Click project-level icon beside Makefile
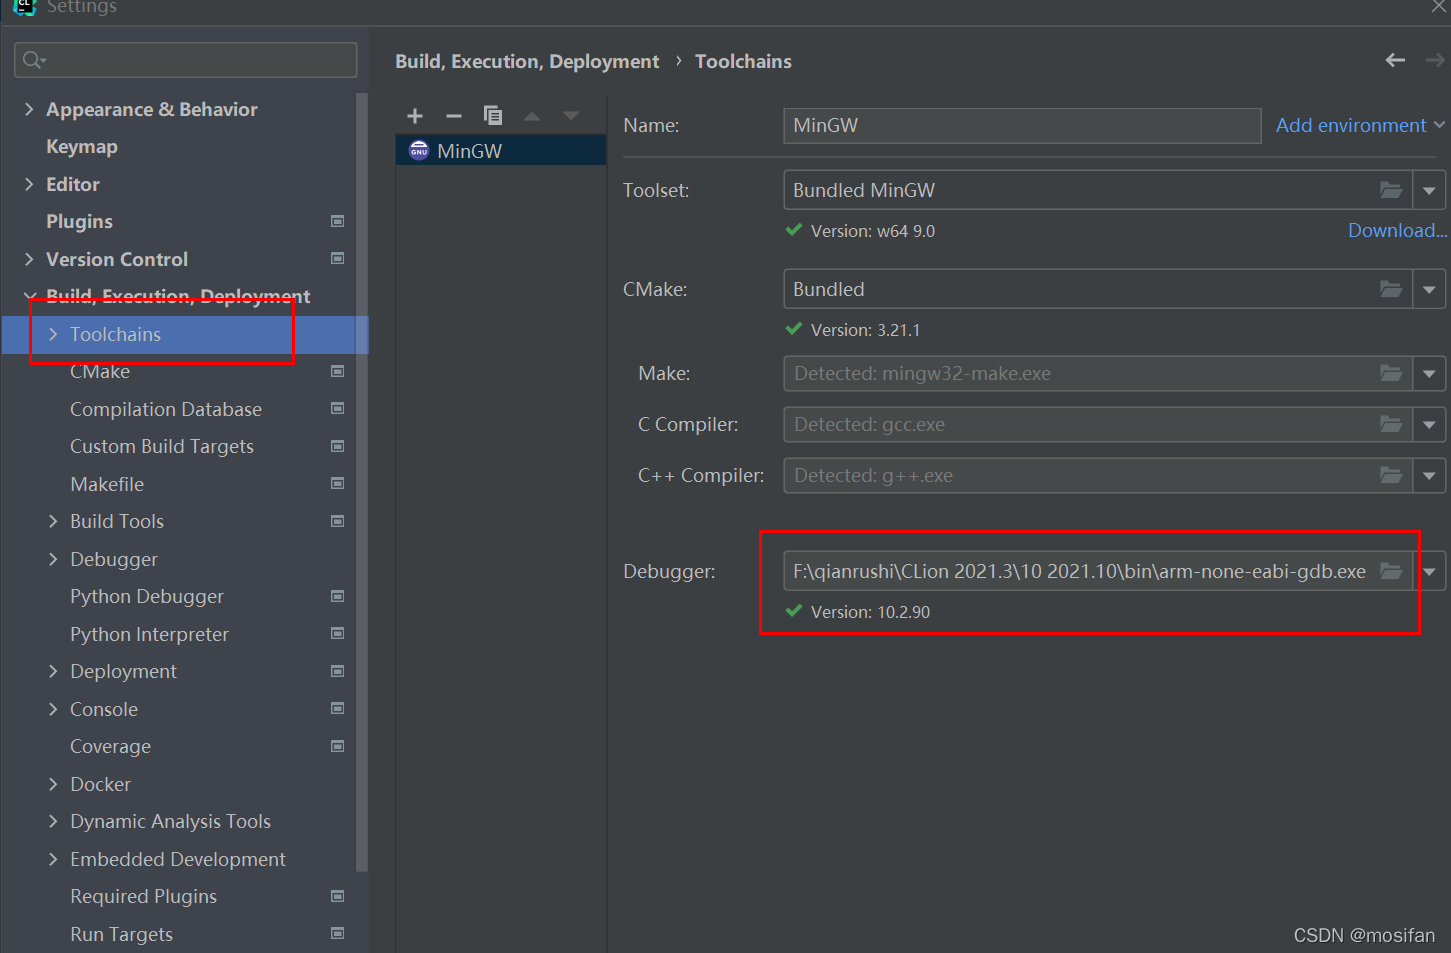Screen dimensions: 1451x953 338,483
